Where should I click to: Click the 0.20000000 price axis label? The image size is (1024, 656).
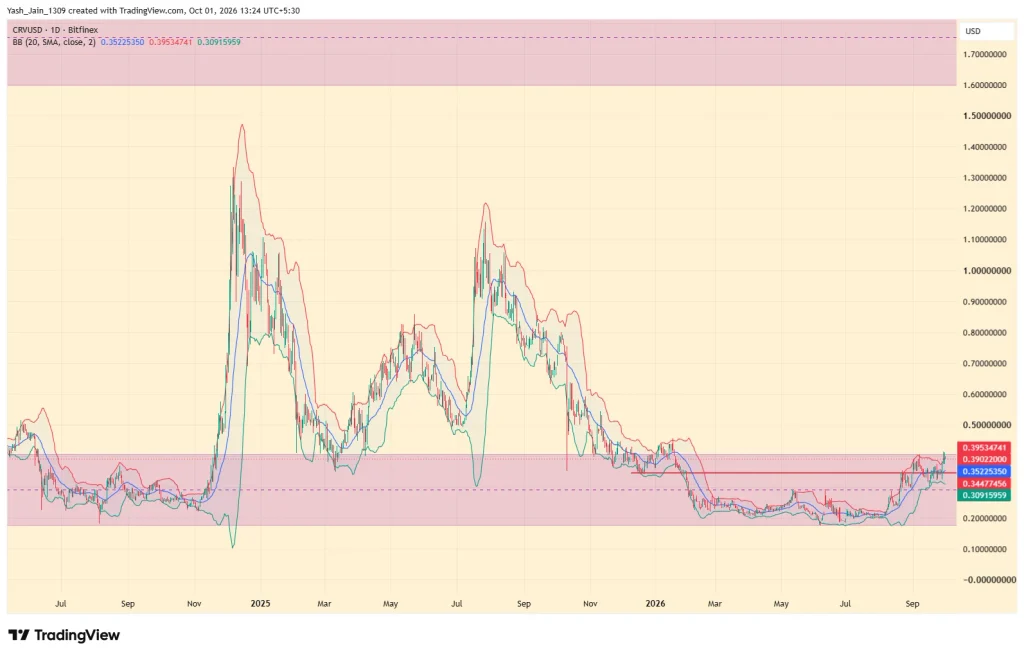click(x=985, y=518)
